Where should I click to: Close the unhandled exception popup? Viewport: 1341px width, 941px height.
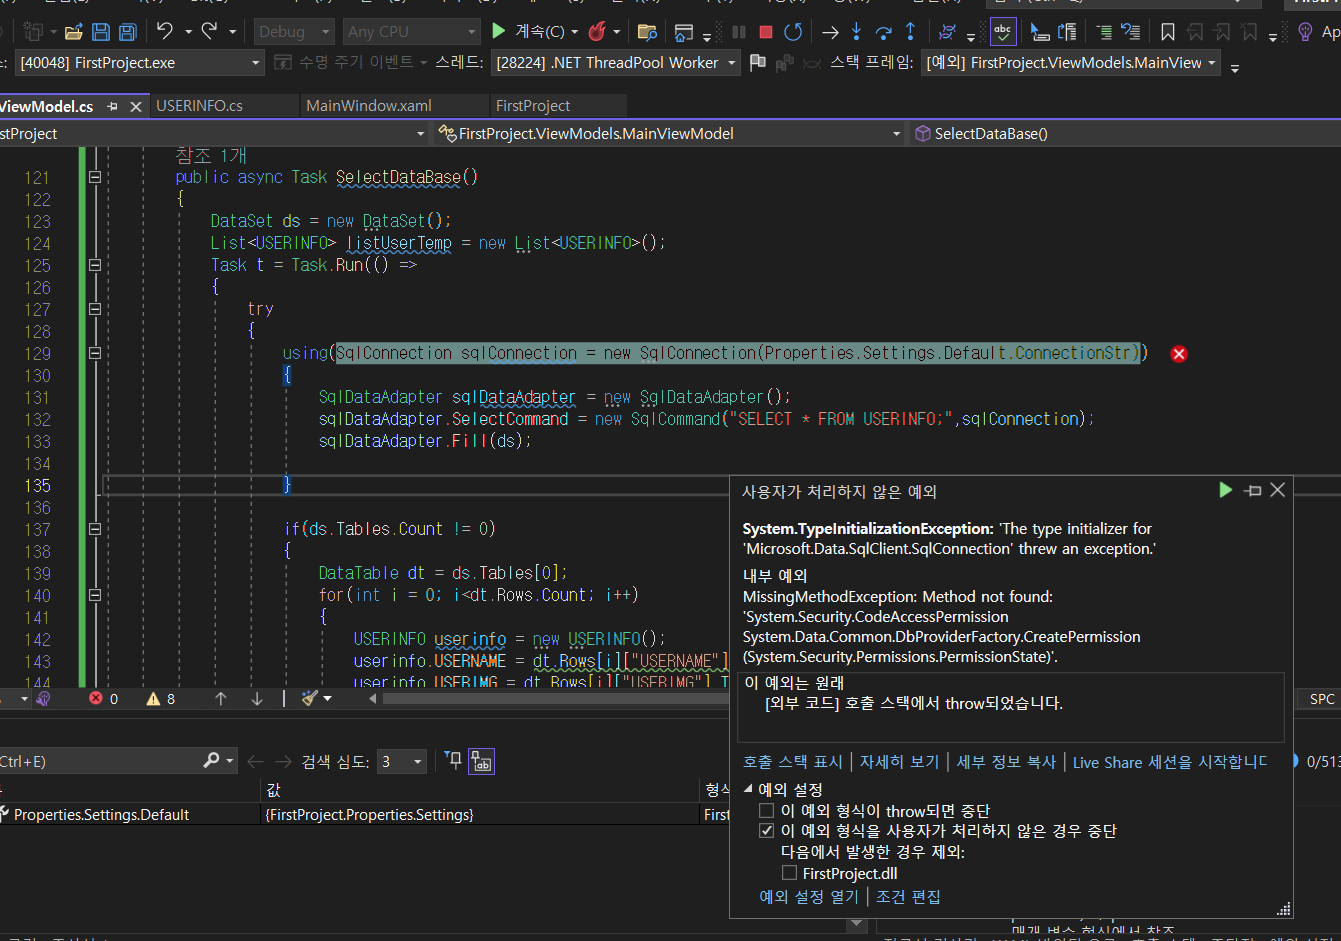(1277, 490)
